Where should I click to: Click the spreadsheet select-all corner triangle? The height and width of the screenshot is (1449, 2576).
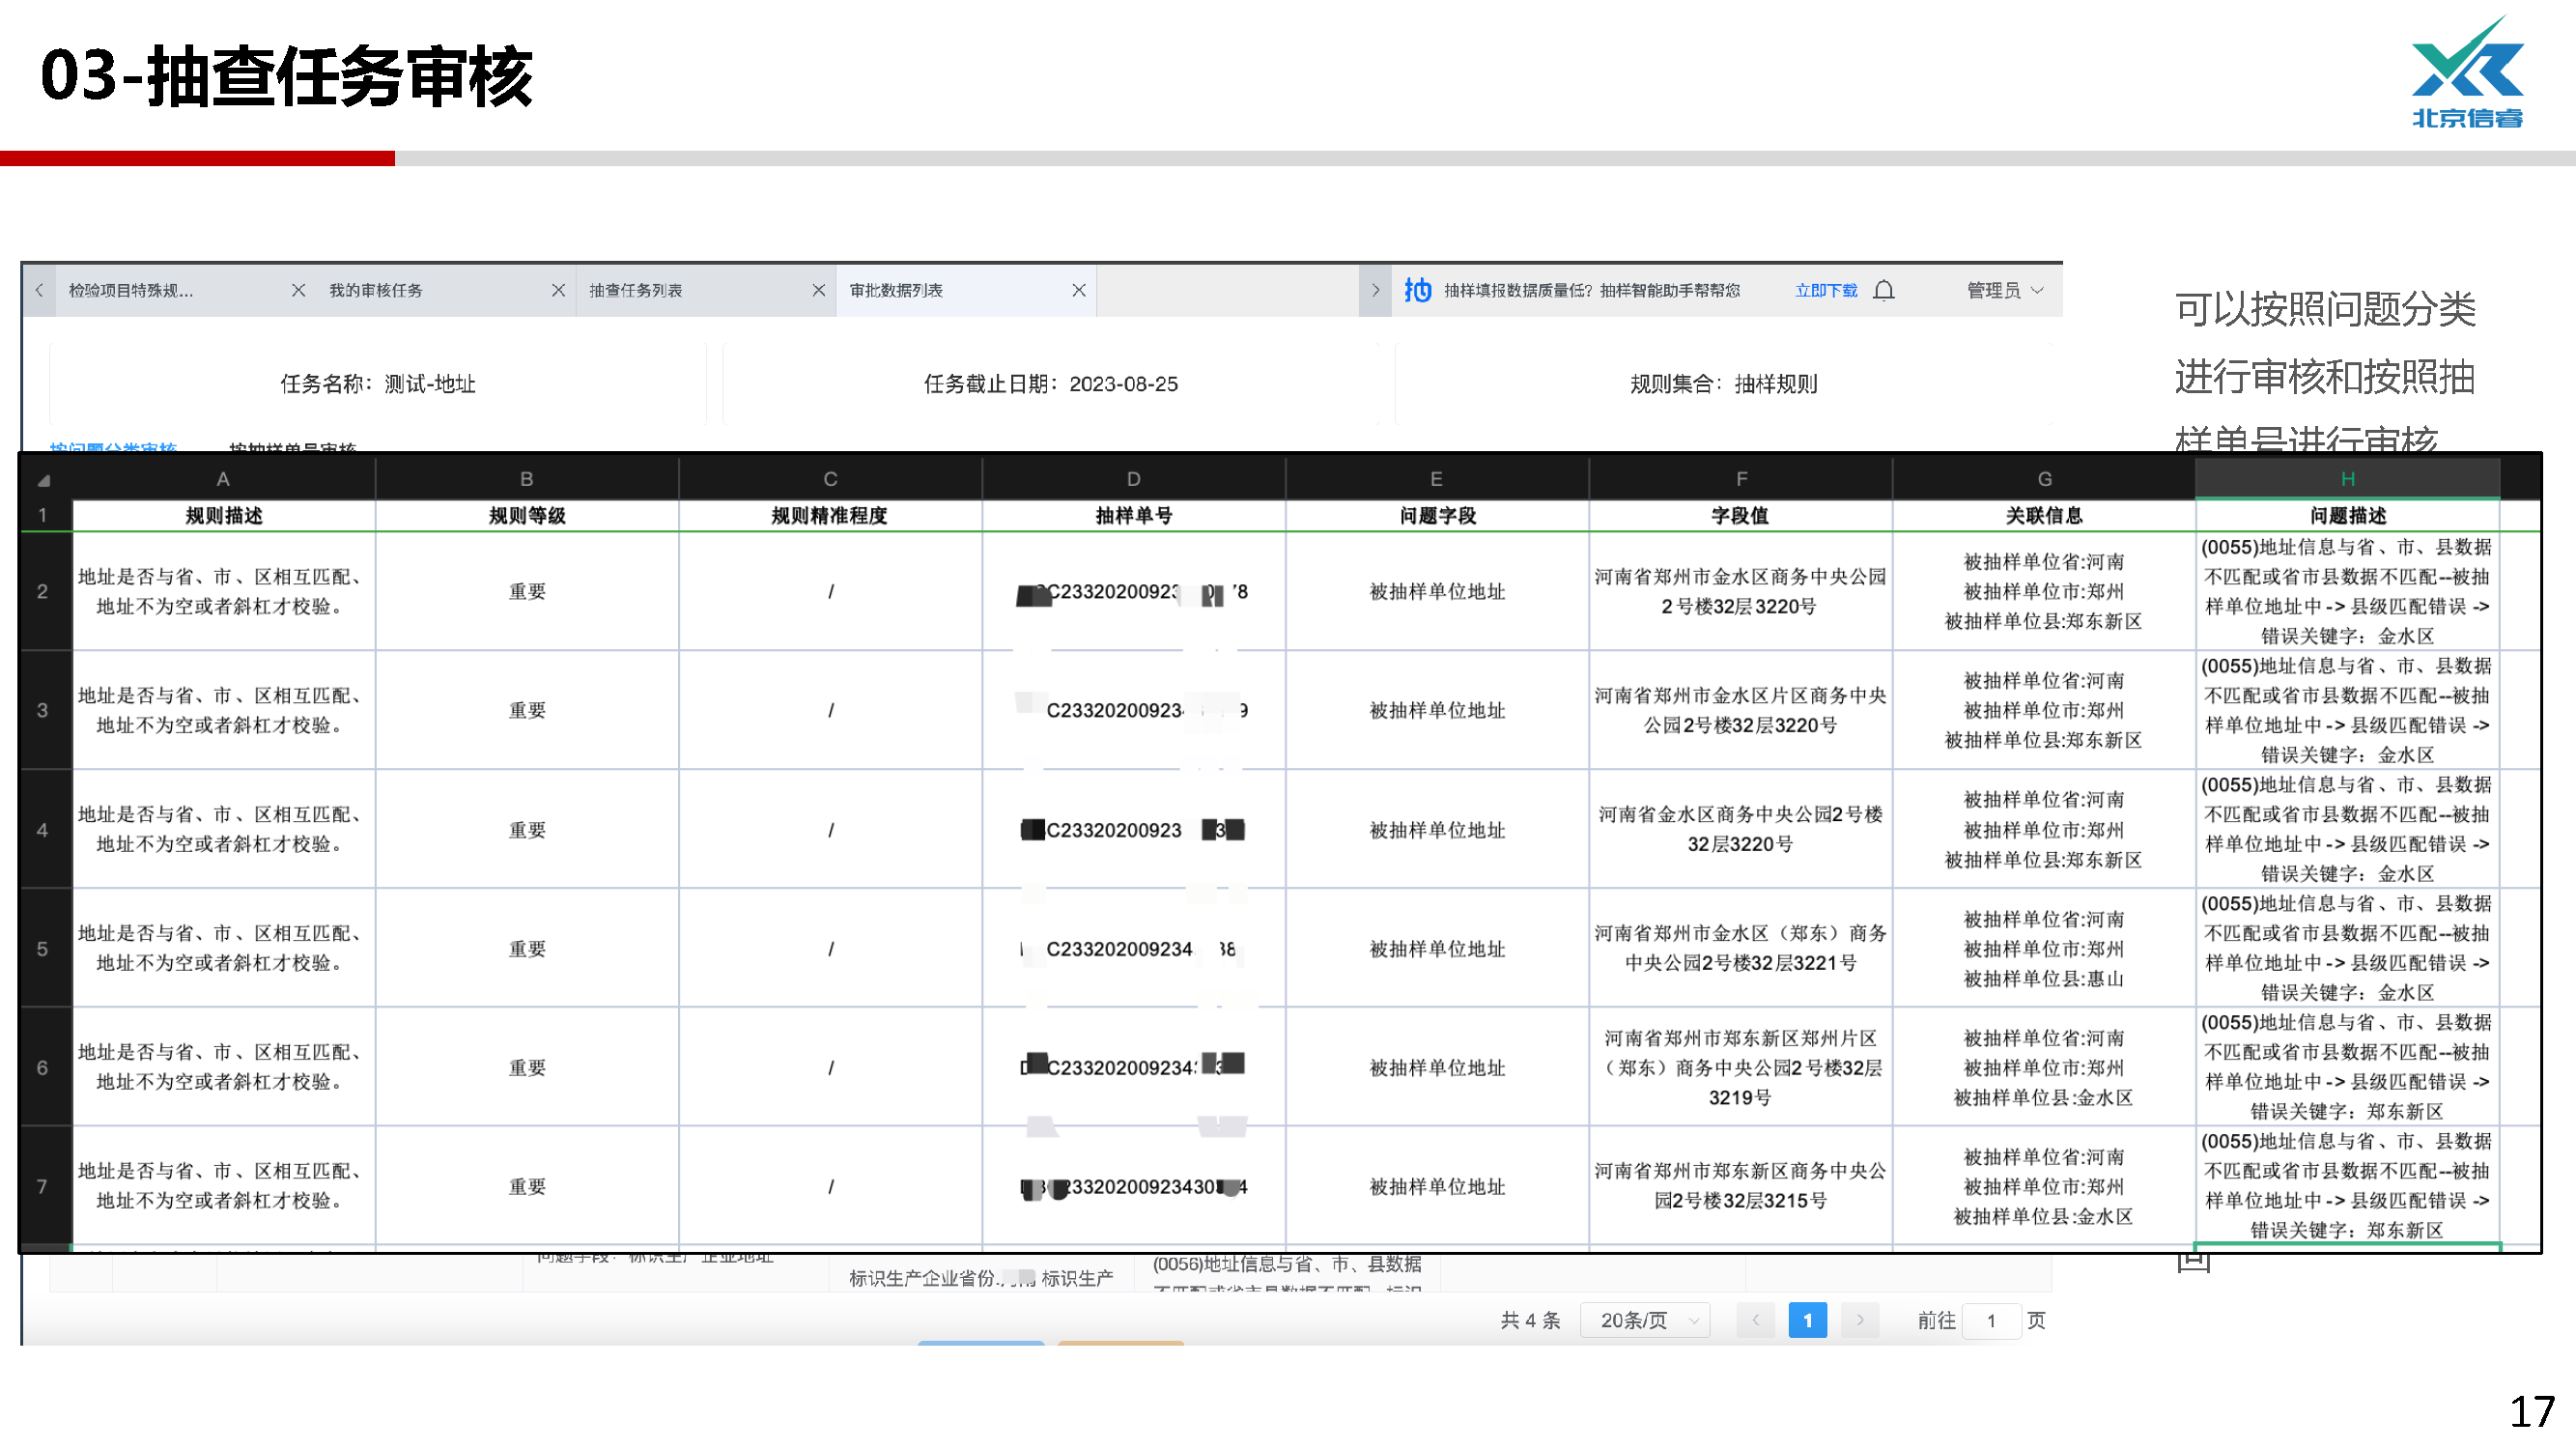(43, 481)
